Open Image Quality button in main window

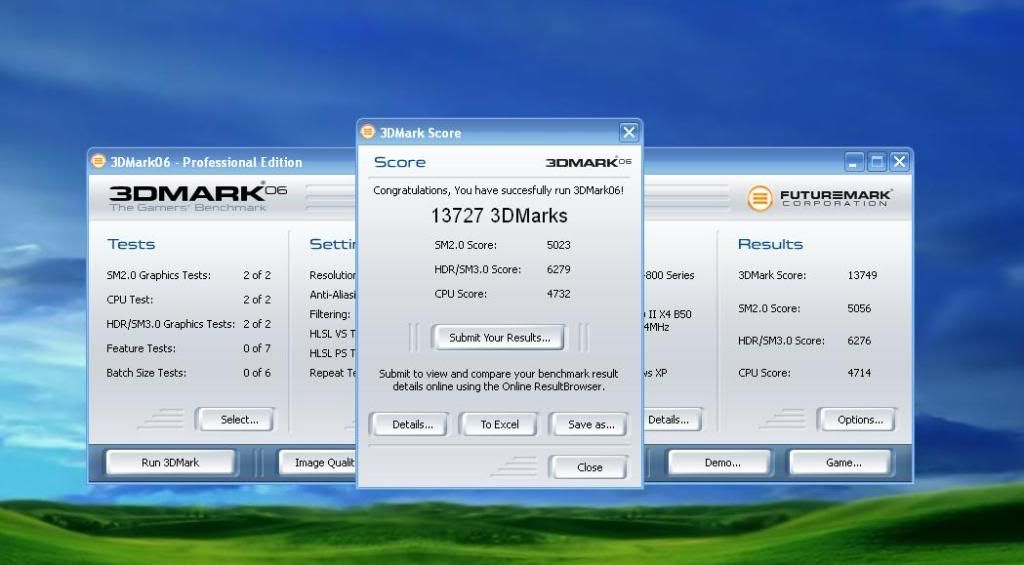[318, 462]
